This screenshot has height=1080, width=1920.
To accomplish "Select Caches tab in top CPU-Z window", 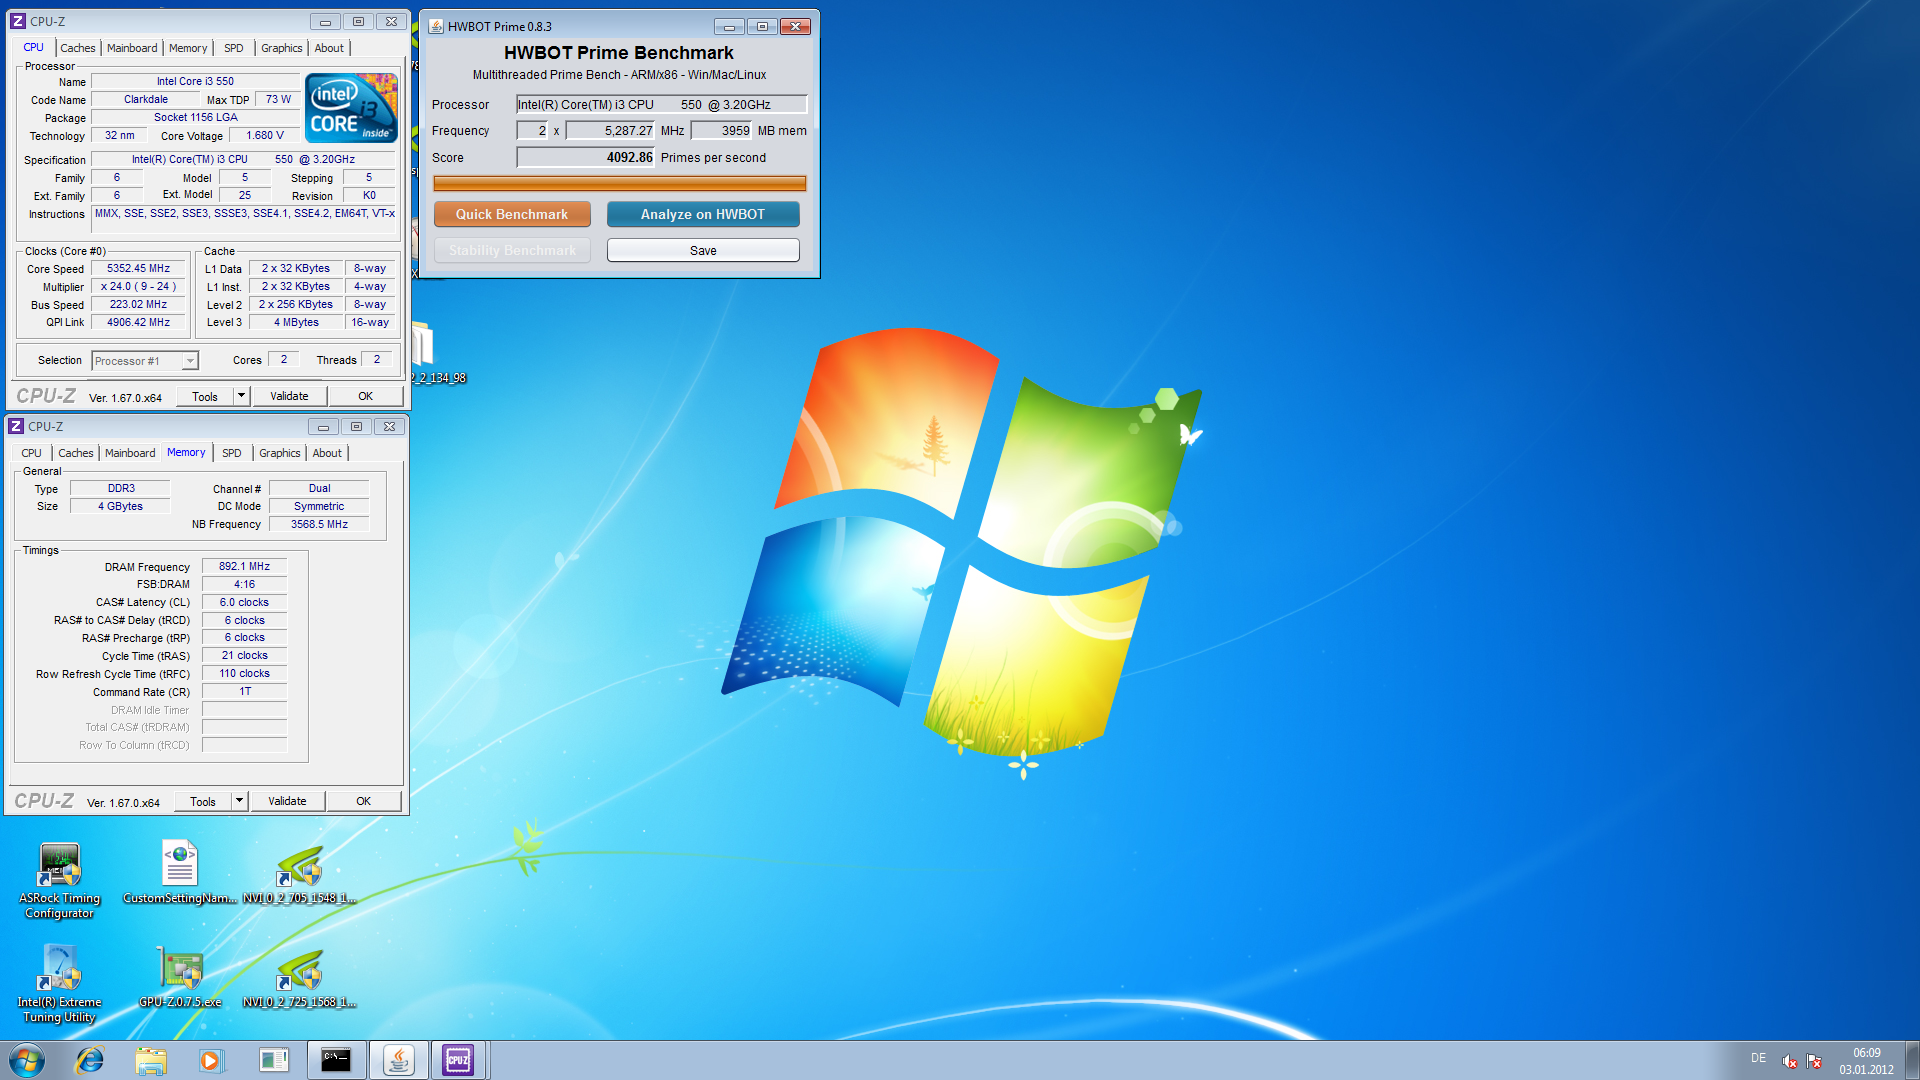I will [x=77, y=48].
